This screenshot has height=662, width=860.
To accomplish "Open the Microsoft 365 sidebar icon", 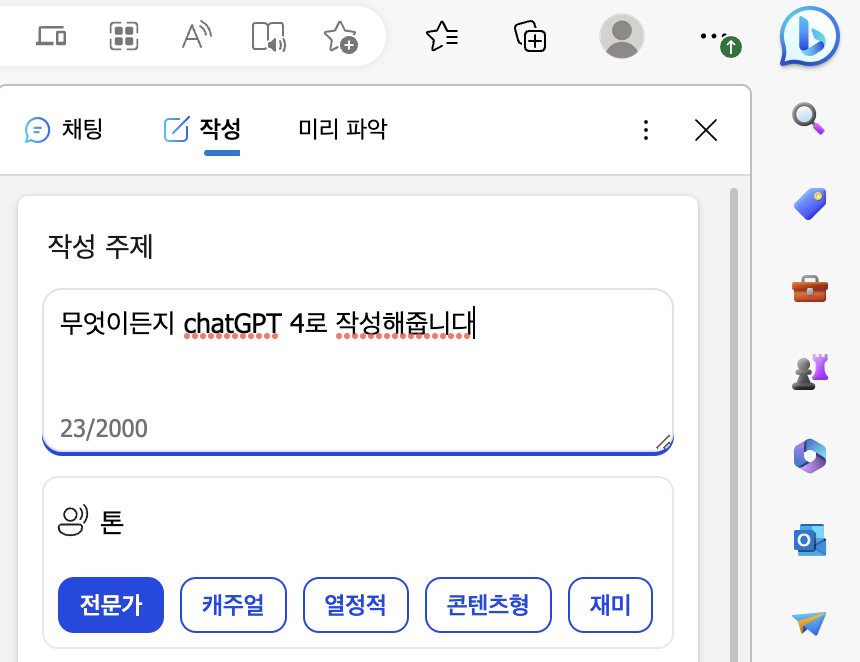I will pyautogui.click(x=810, y=456).
